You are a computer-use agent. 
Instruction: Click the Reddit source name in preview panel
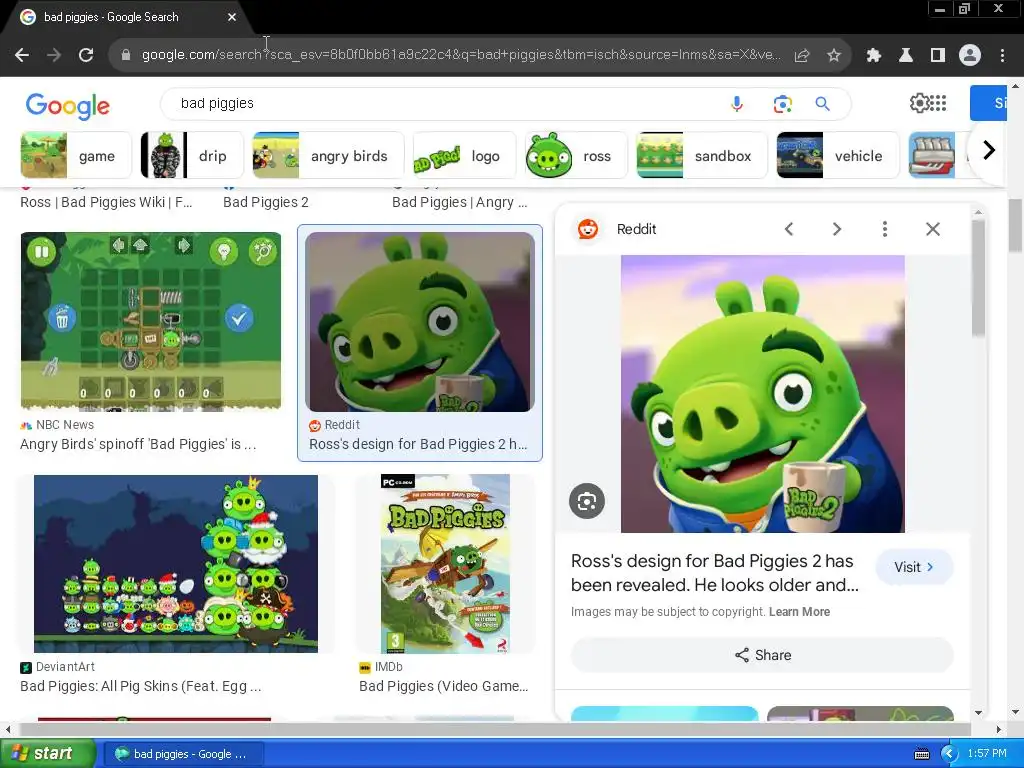coord(636,229)
